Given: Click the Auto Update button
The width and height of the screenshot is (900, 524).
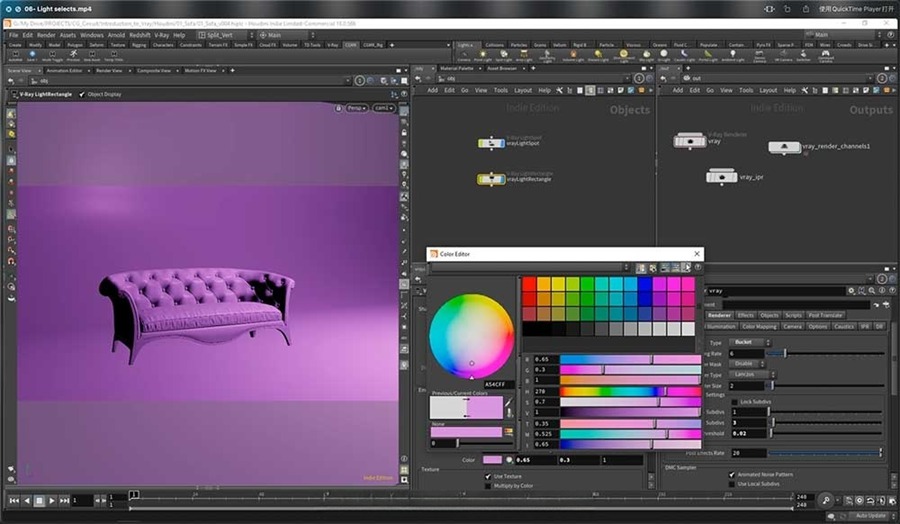Looking at the screenshot, I should tap(870, 516).
